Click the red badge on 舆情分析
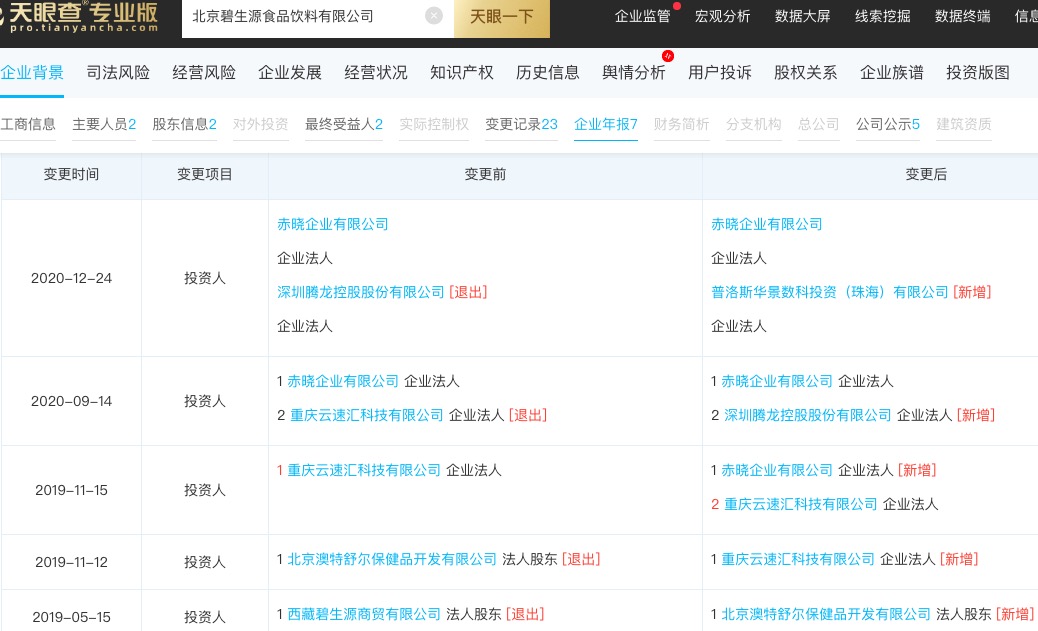The height and width of the screenshot is (631, 1038). pos(668,56)
